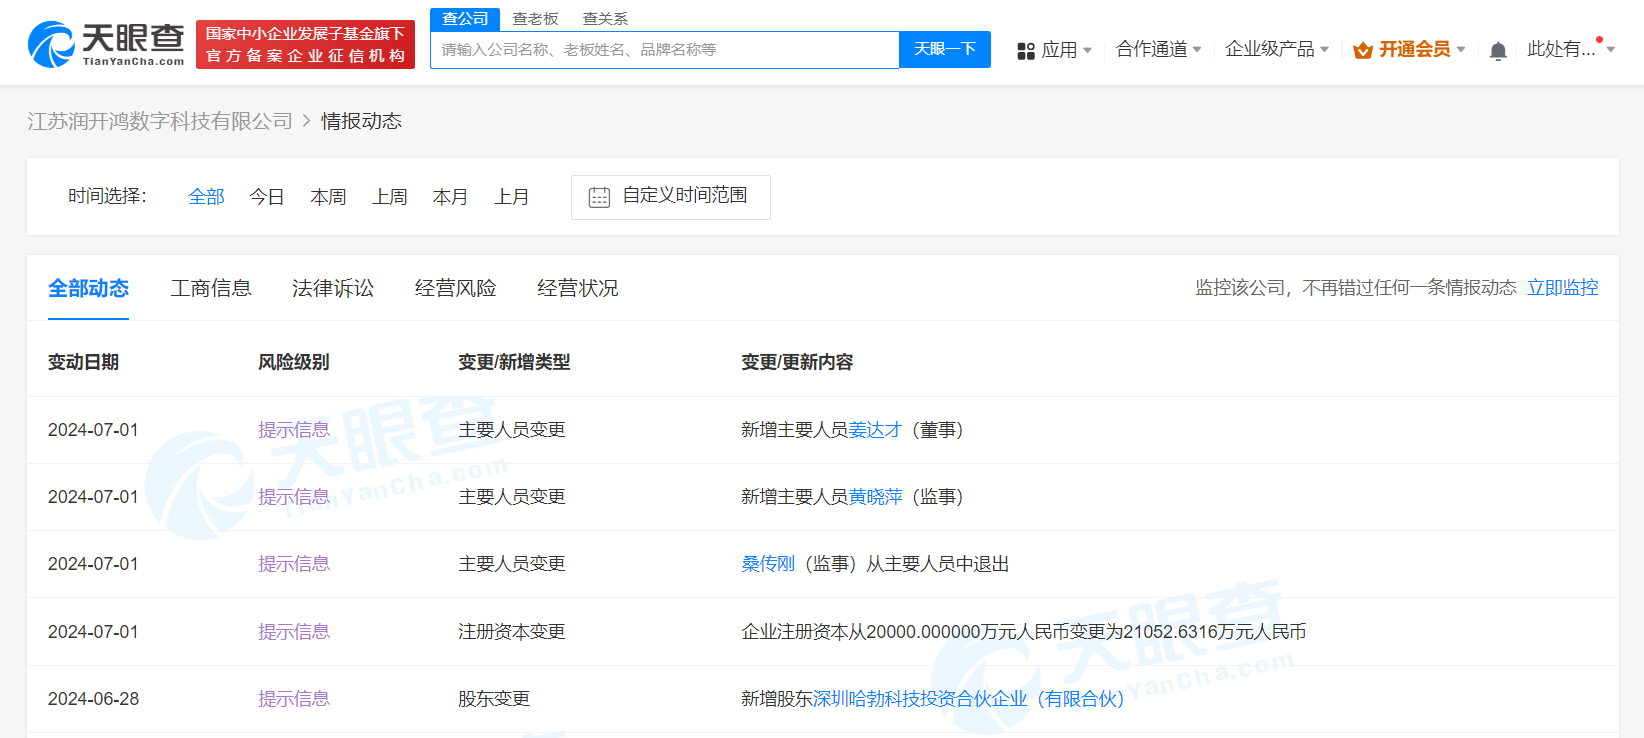The image size is (1644, 738).
Task: Select the 全部动态 tab
Action: tap(88, 288)
